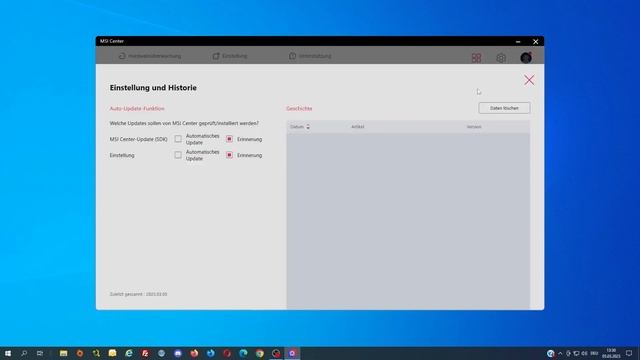This screenshot has height=360, width=640.
Task: Open the Unterstützung tab
Action: pyautogui.click(x=310, y=56)
